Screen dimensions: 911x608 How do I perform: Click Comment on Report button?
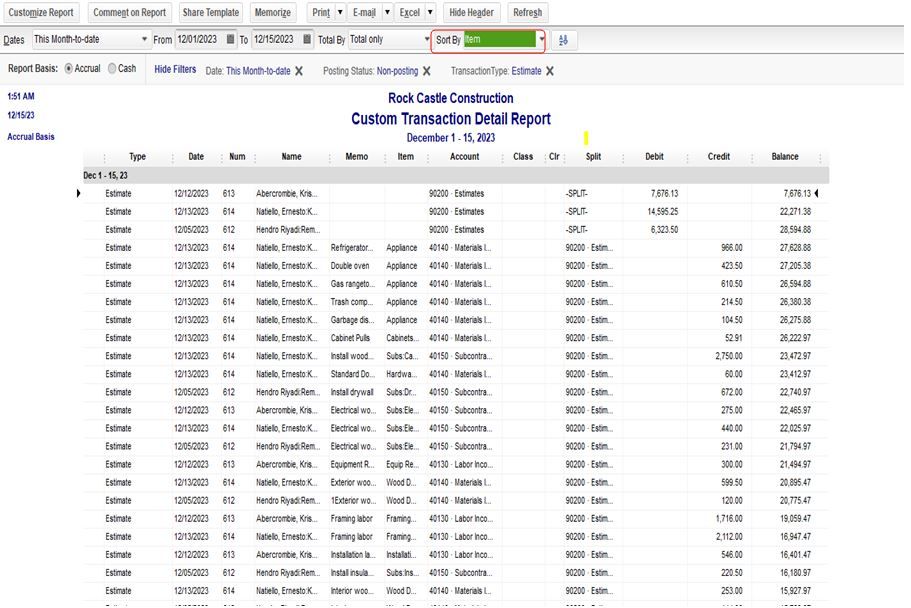click(129, 12)
